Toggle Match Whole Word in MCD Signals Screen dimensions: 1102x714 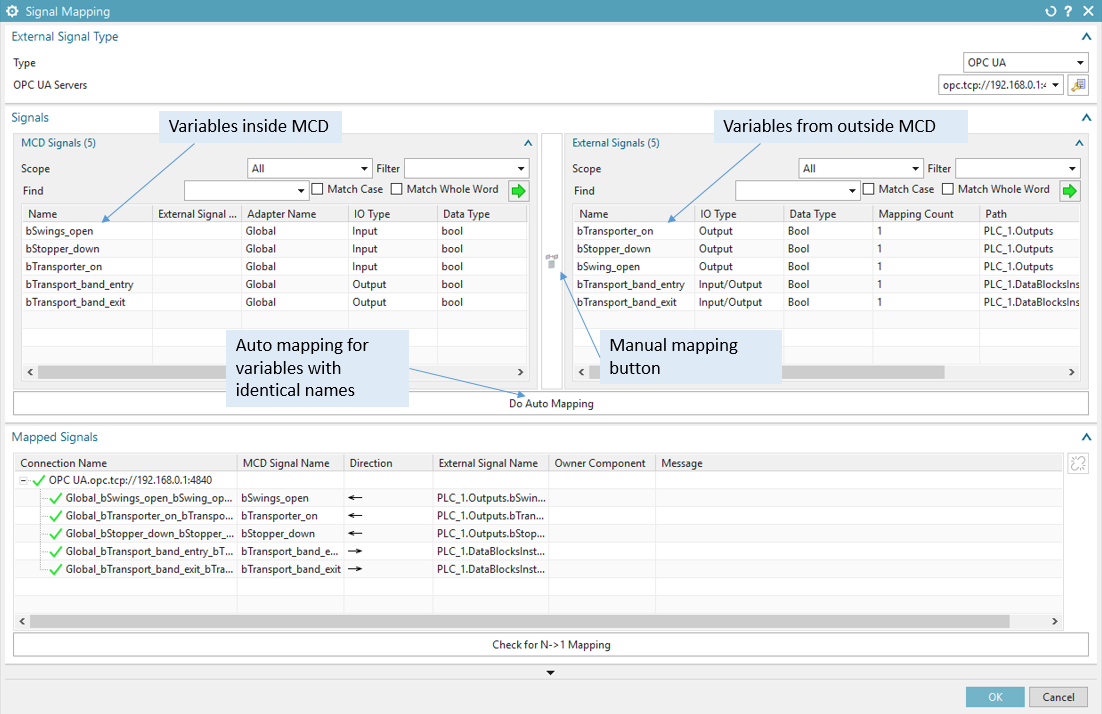(397, 189)
